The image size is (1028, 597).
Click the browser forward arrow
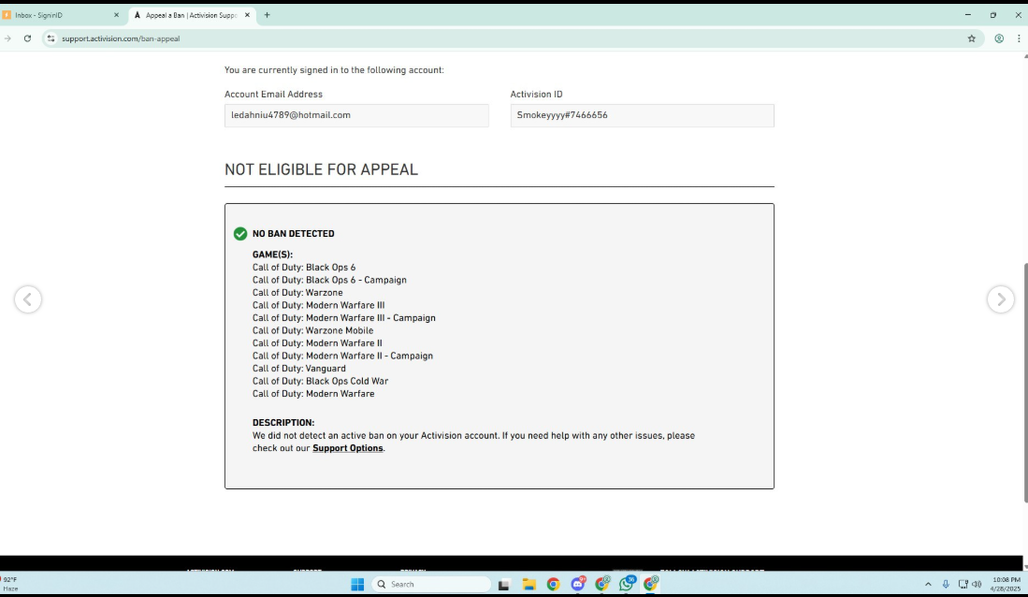click(x=8, y=39)
